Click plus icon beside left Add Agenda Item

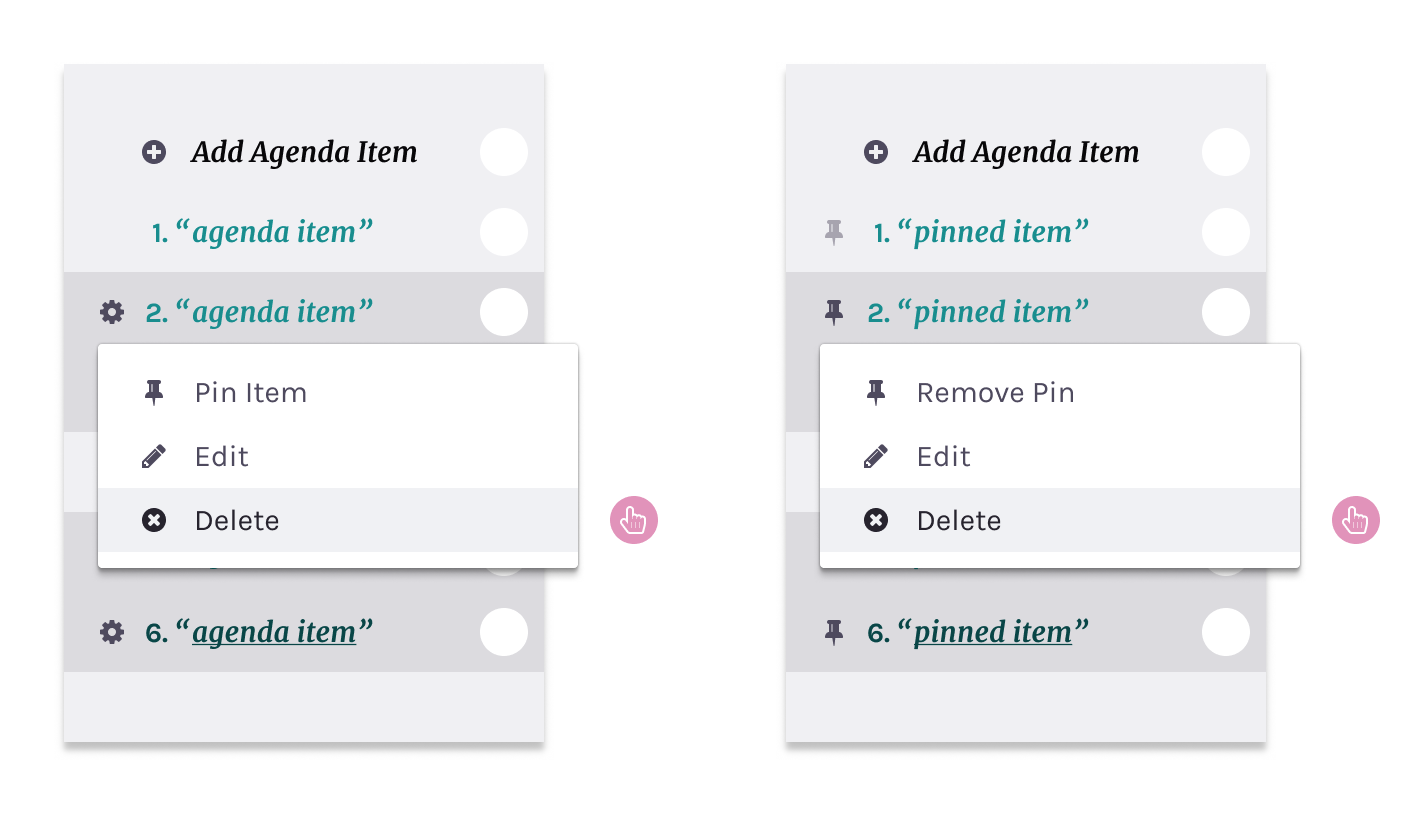click(x=154, y=152)
